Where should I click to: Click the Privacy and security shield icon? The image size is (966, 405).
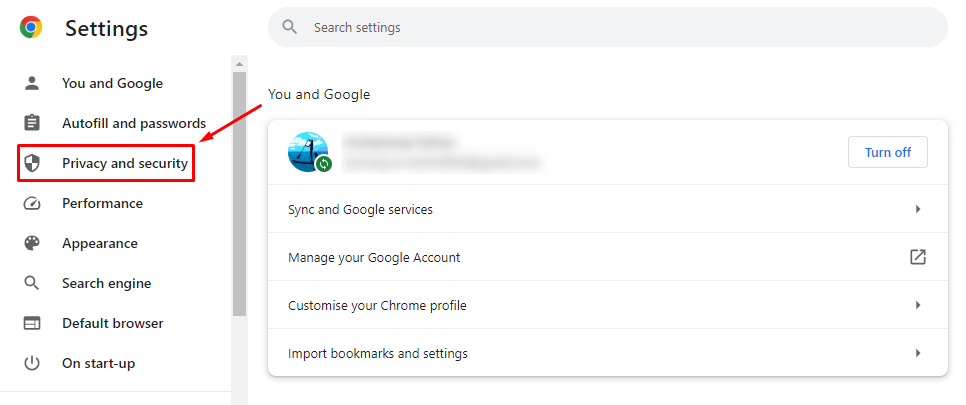pyautogui.click(x=31, y=163)
